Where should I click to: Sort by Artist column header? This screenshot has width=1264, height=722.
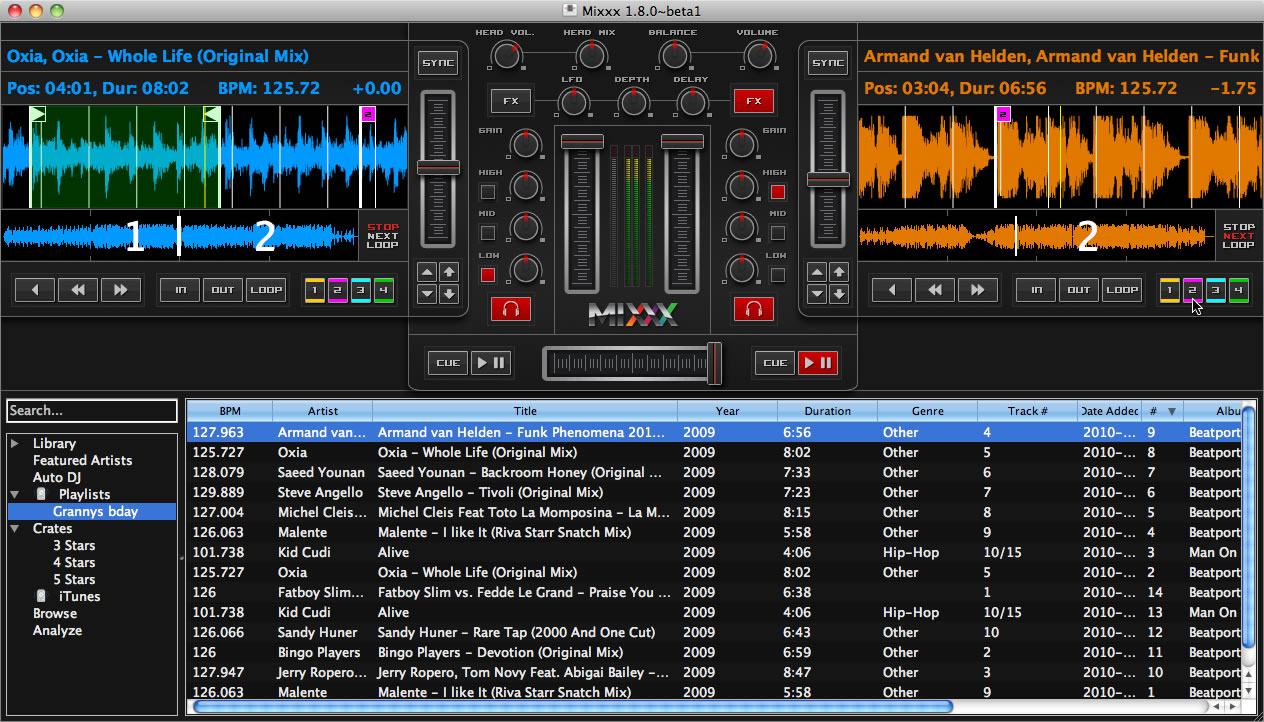(322, 411)
